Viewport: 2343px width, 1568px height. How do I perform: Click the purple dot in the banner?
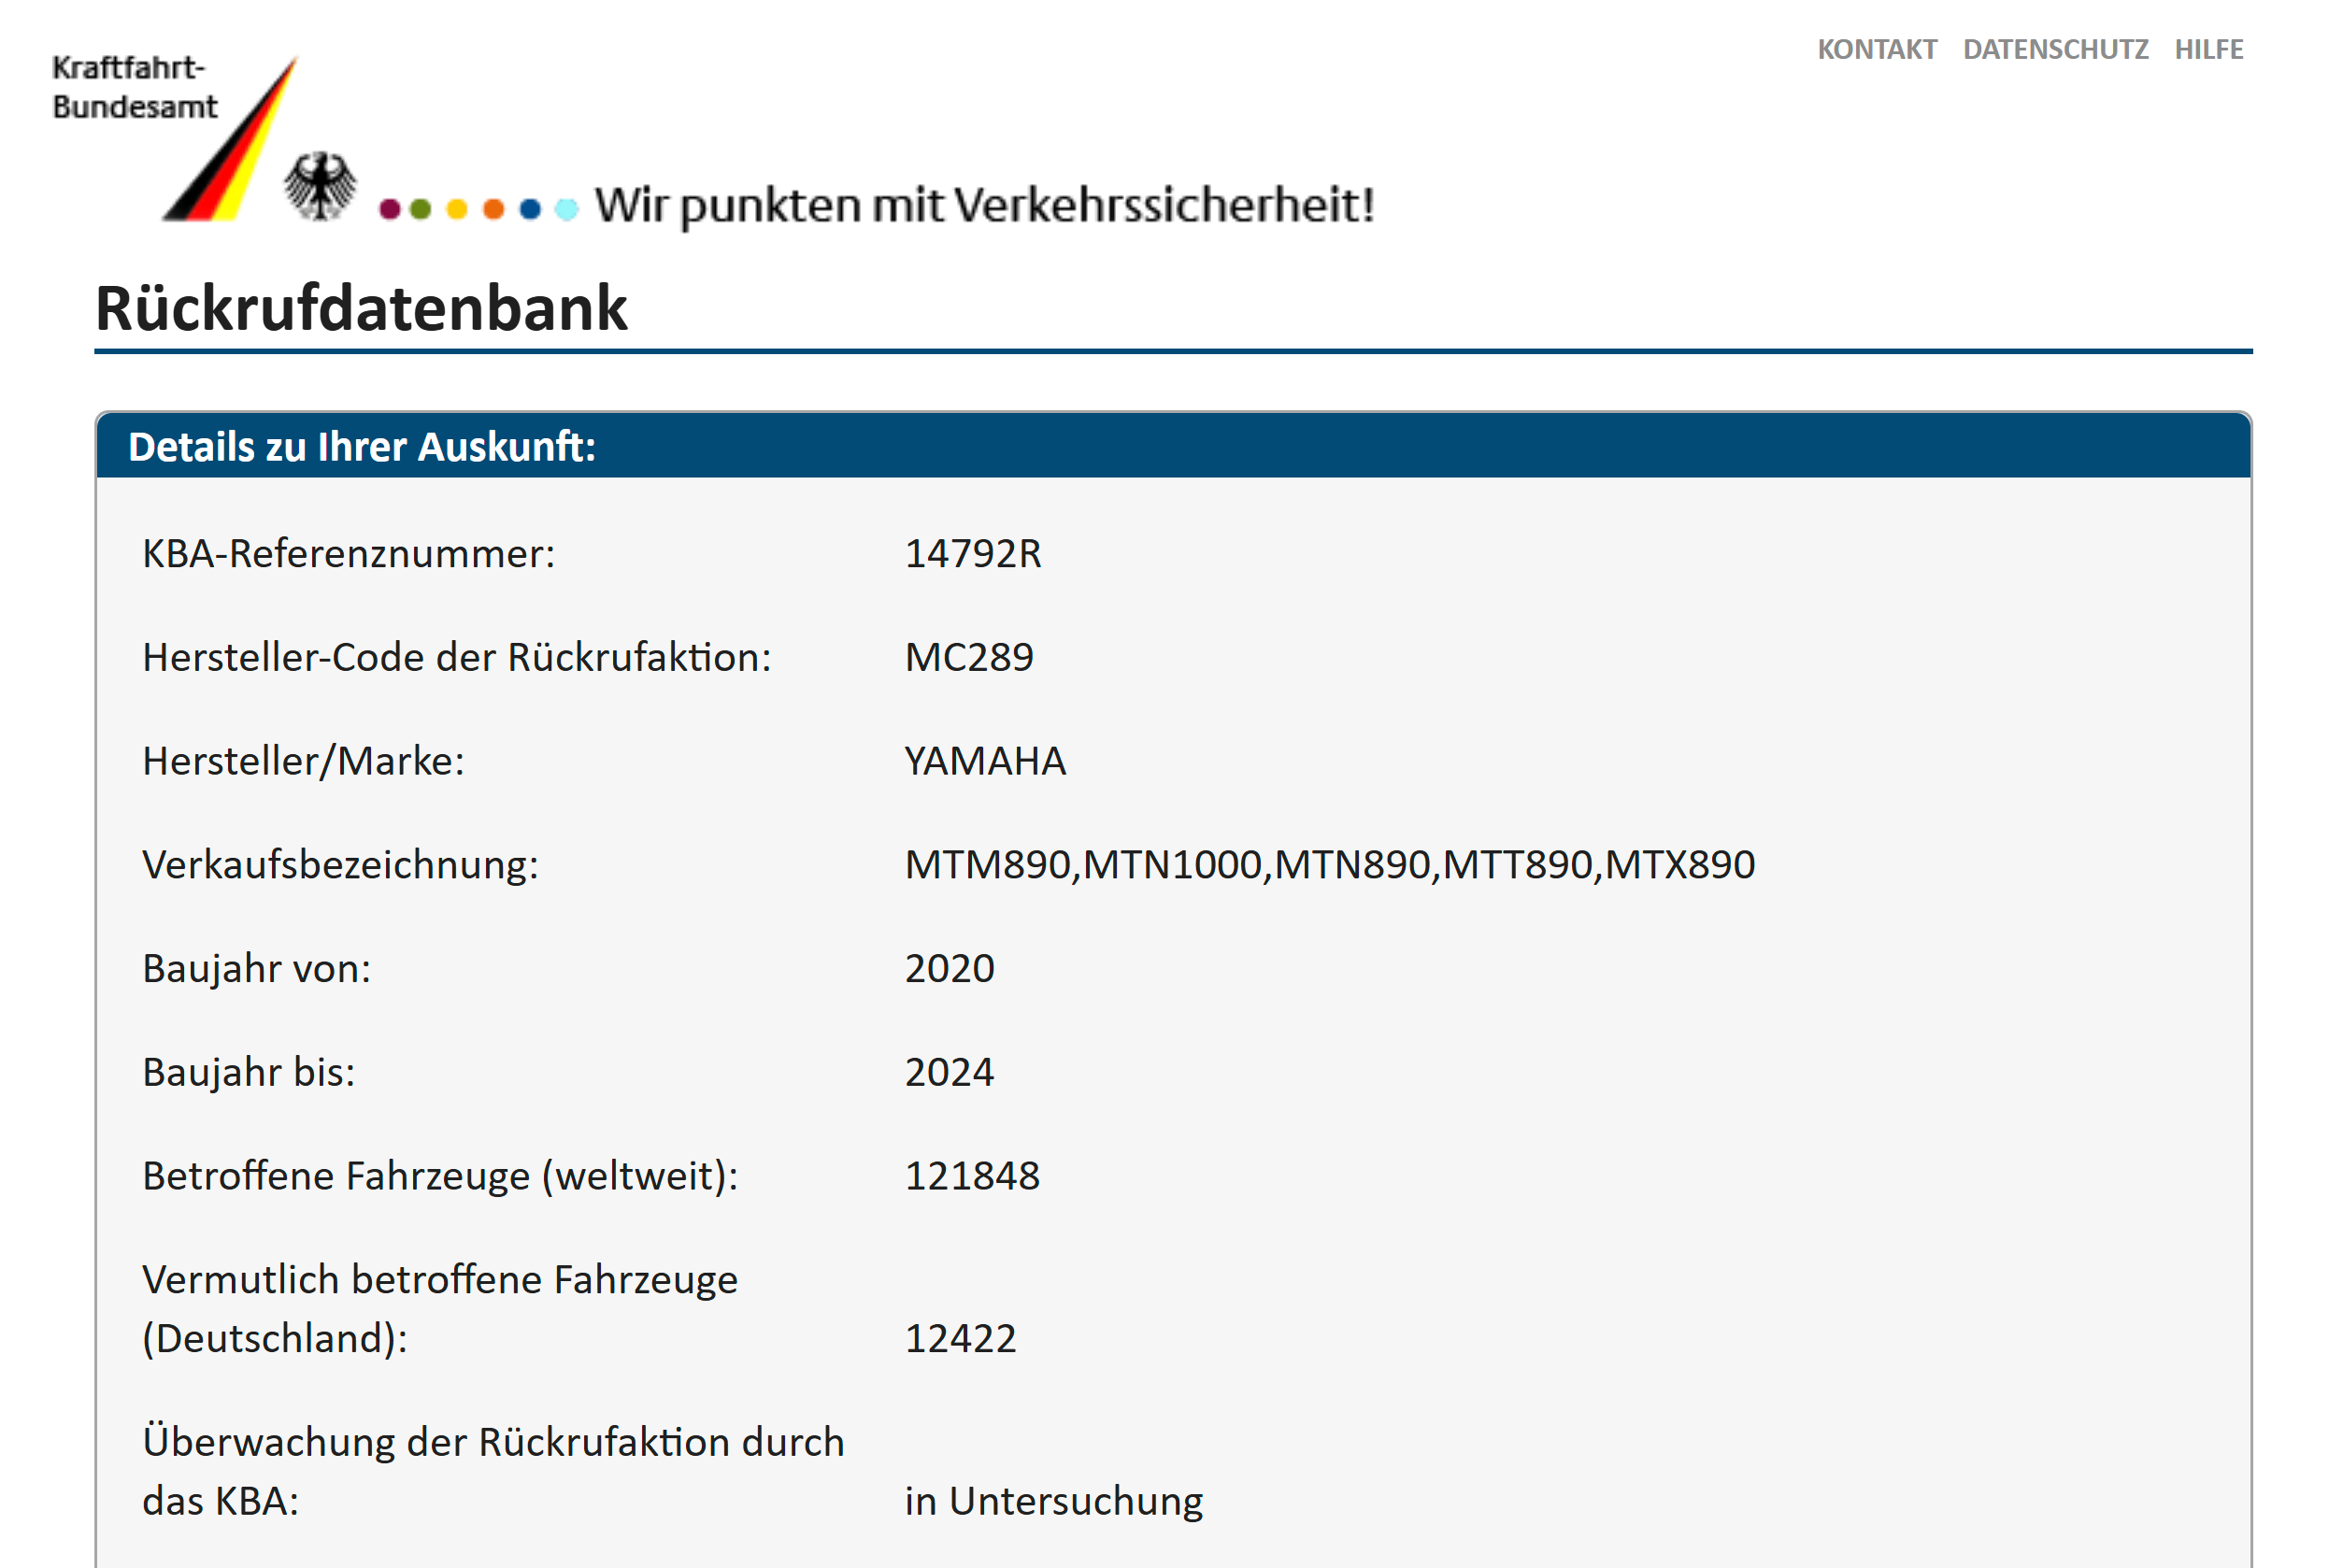(390, 209)
